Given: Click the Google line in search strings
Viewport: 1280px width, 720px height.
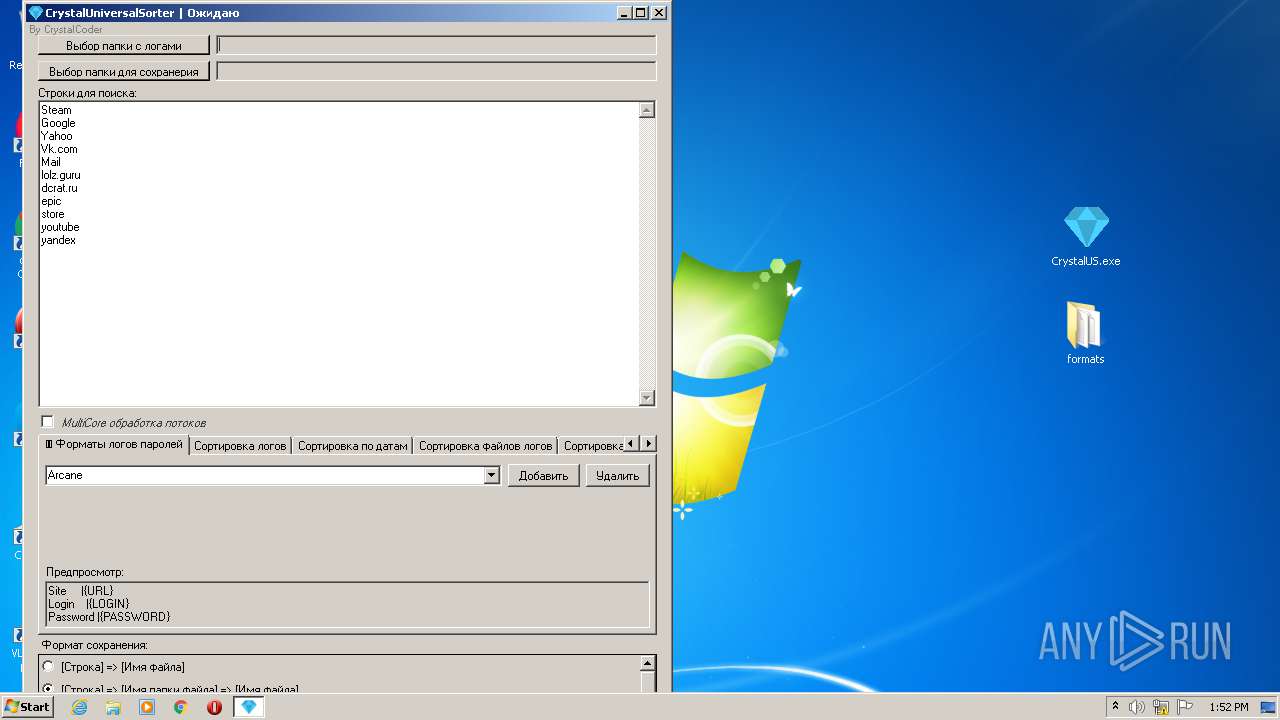Looking at the screenshot, I should (x=58, y=123).
